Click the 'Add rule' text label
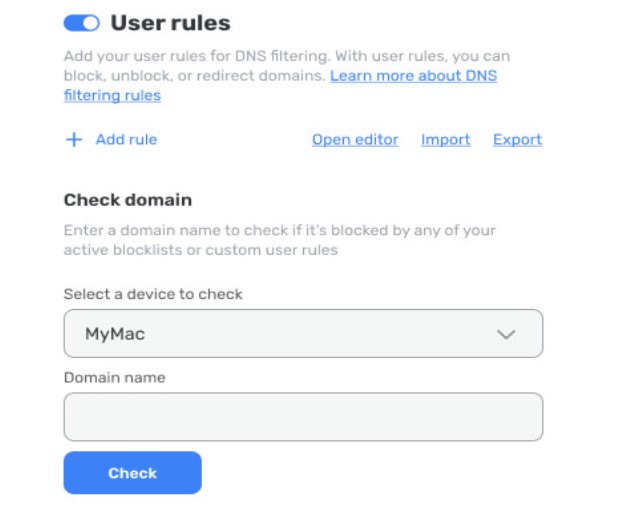This screenshot has width=627, height=513. [x=126, y=140]
